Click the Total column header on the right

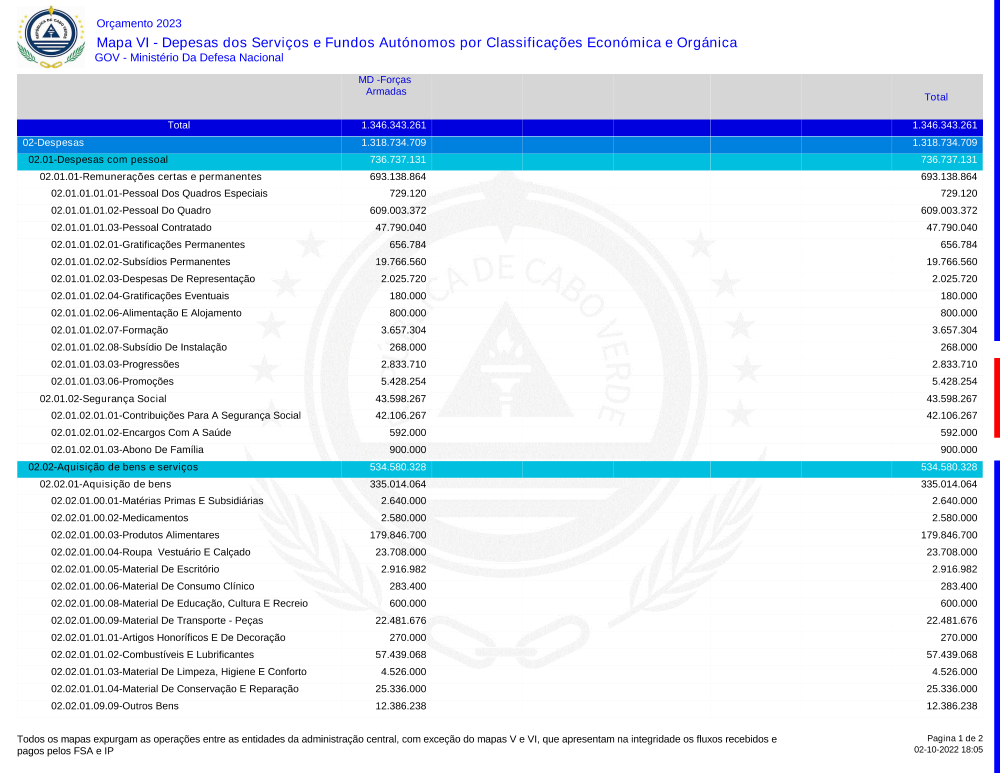[x=936, y=97]
